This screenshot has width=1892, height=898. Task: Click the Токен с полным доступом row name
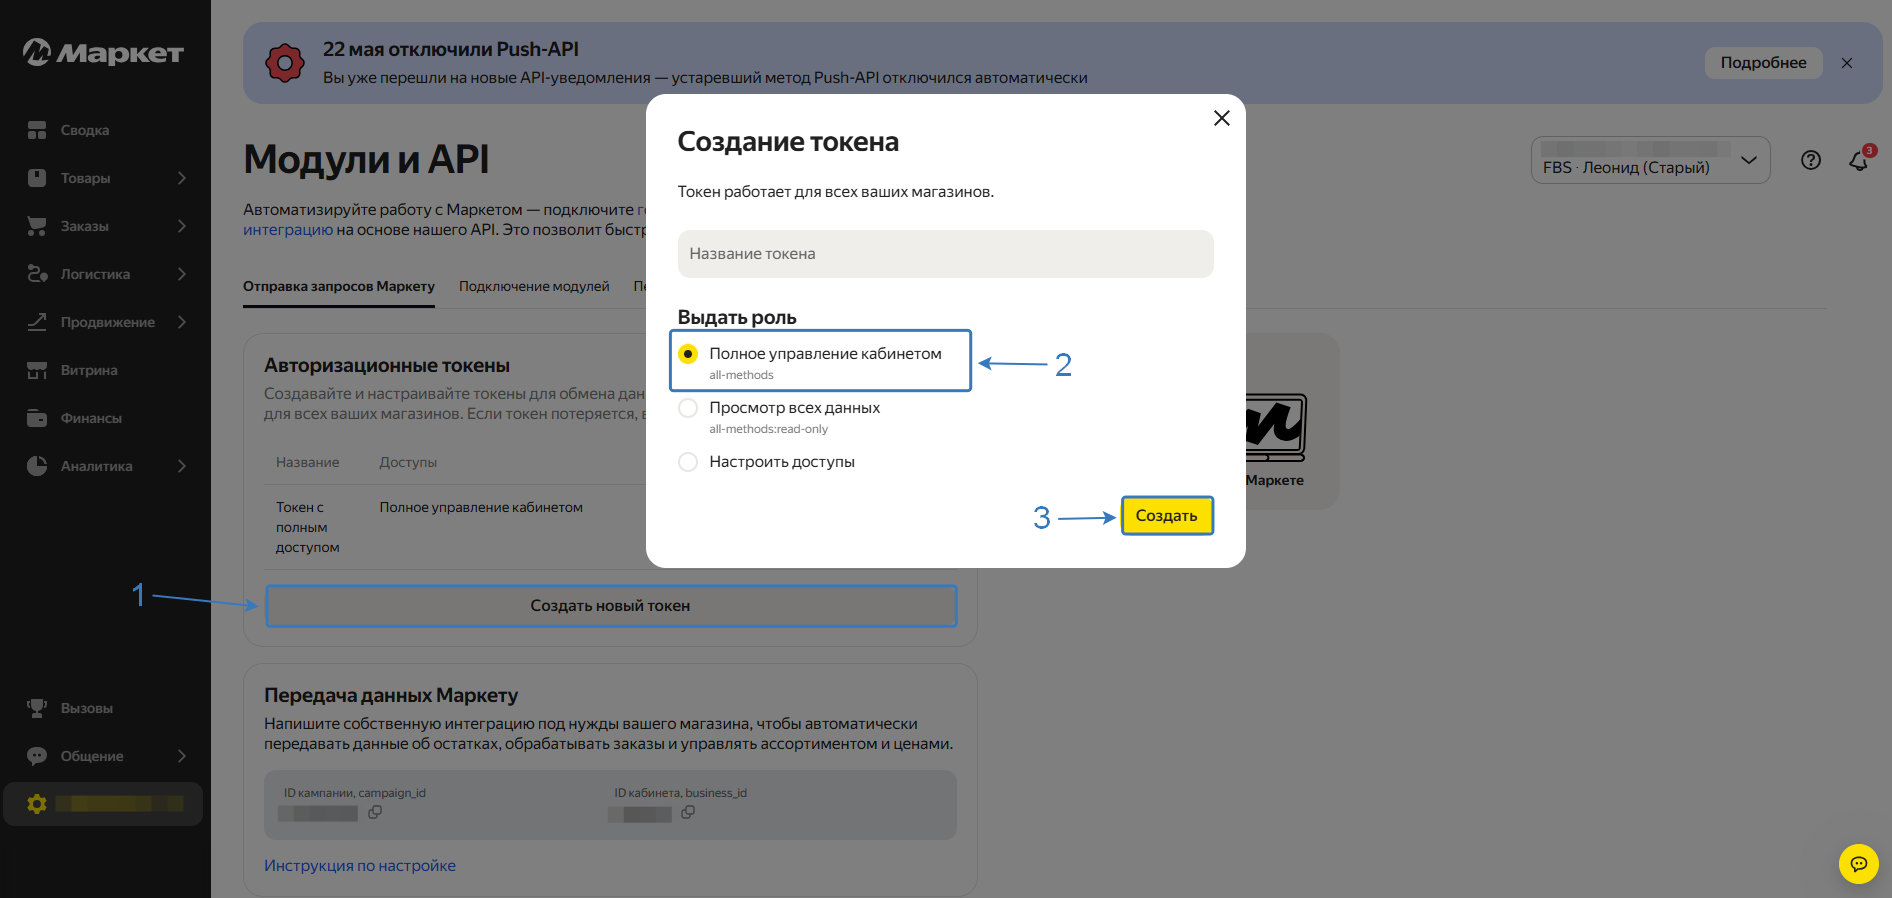tap(308, 527)
